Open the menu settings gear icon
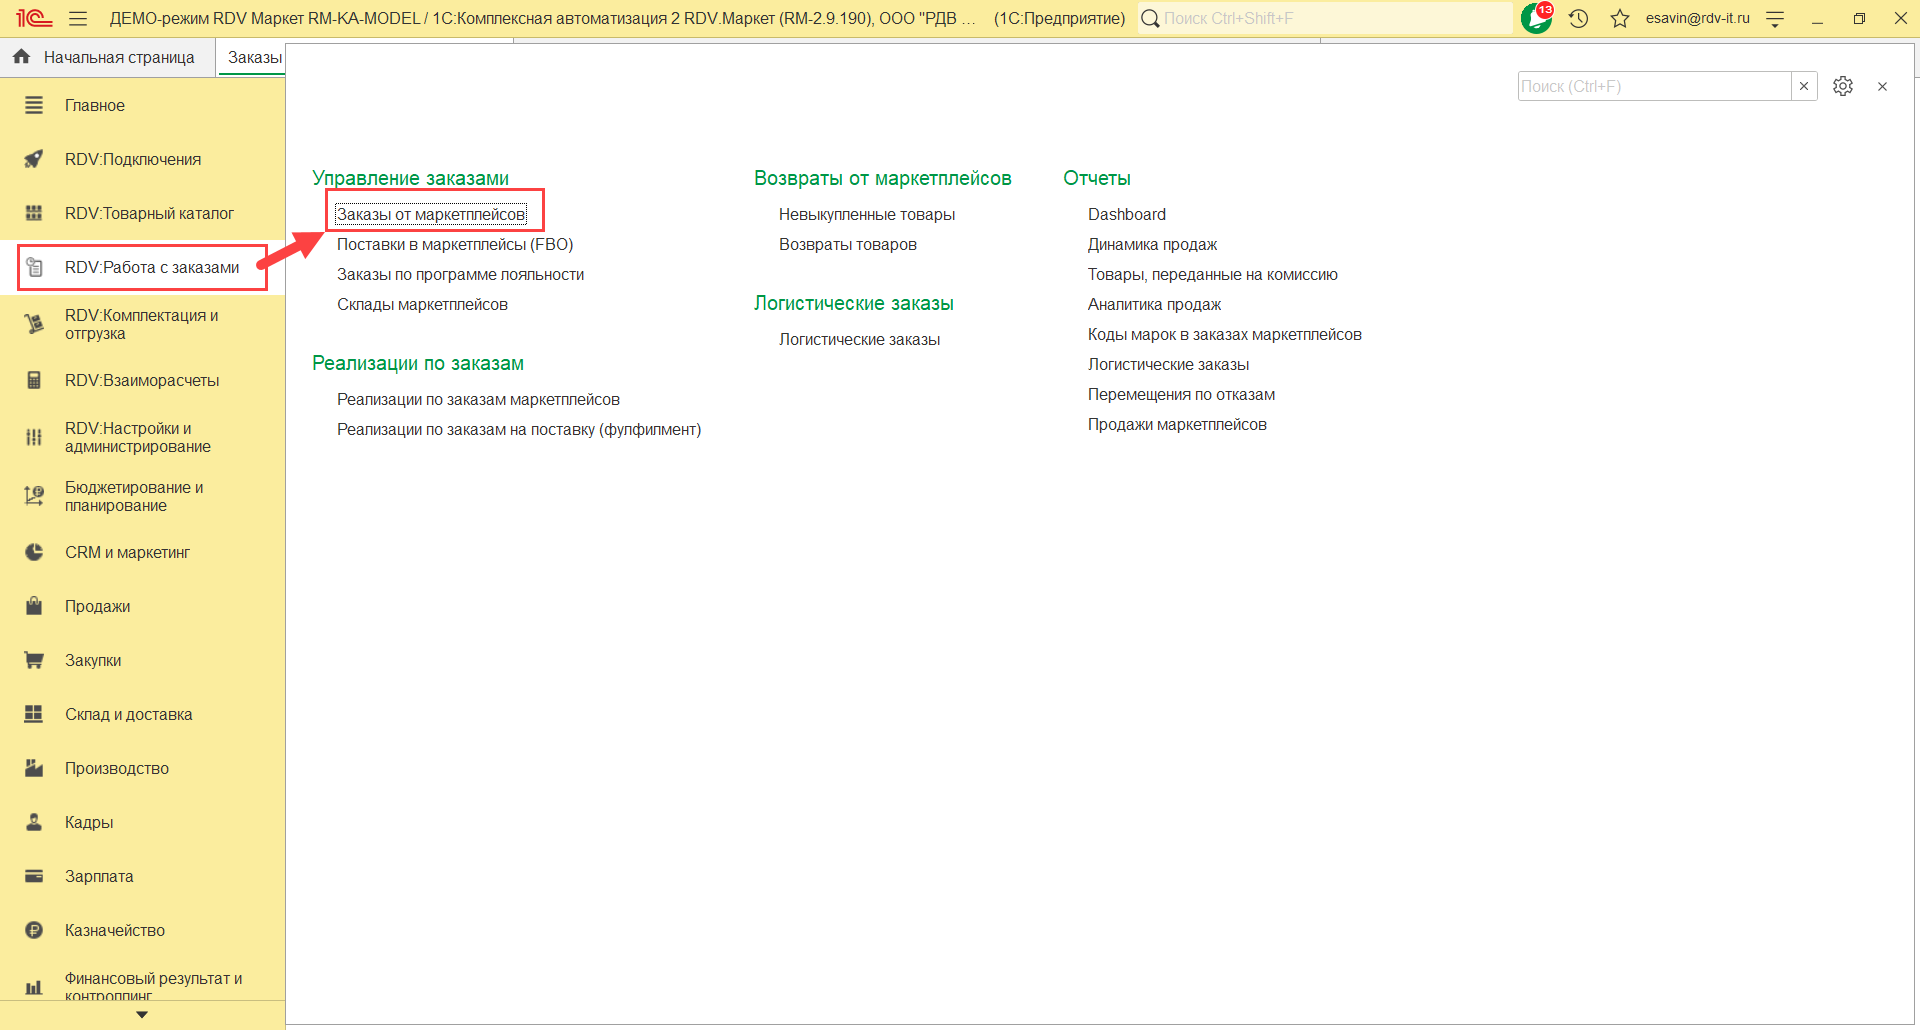 click(x=1843, y=87)
